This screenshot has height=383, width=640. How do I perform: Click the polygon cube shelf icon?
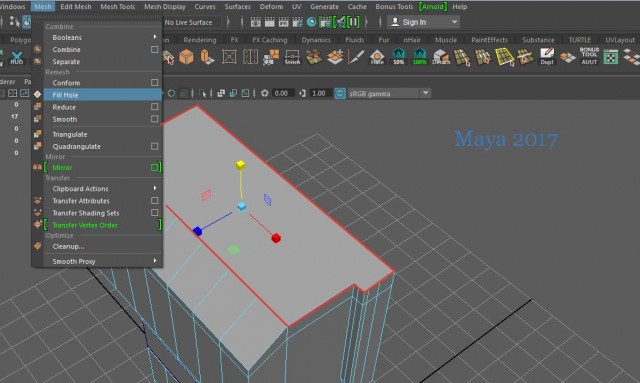(186, 57)
